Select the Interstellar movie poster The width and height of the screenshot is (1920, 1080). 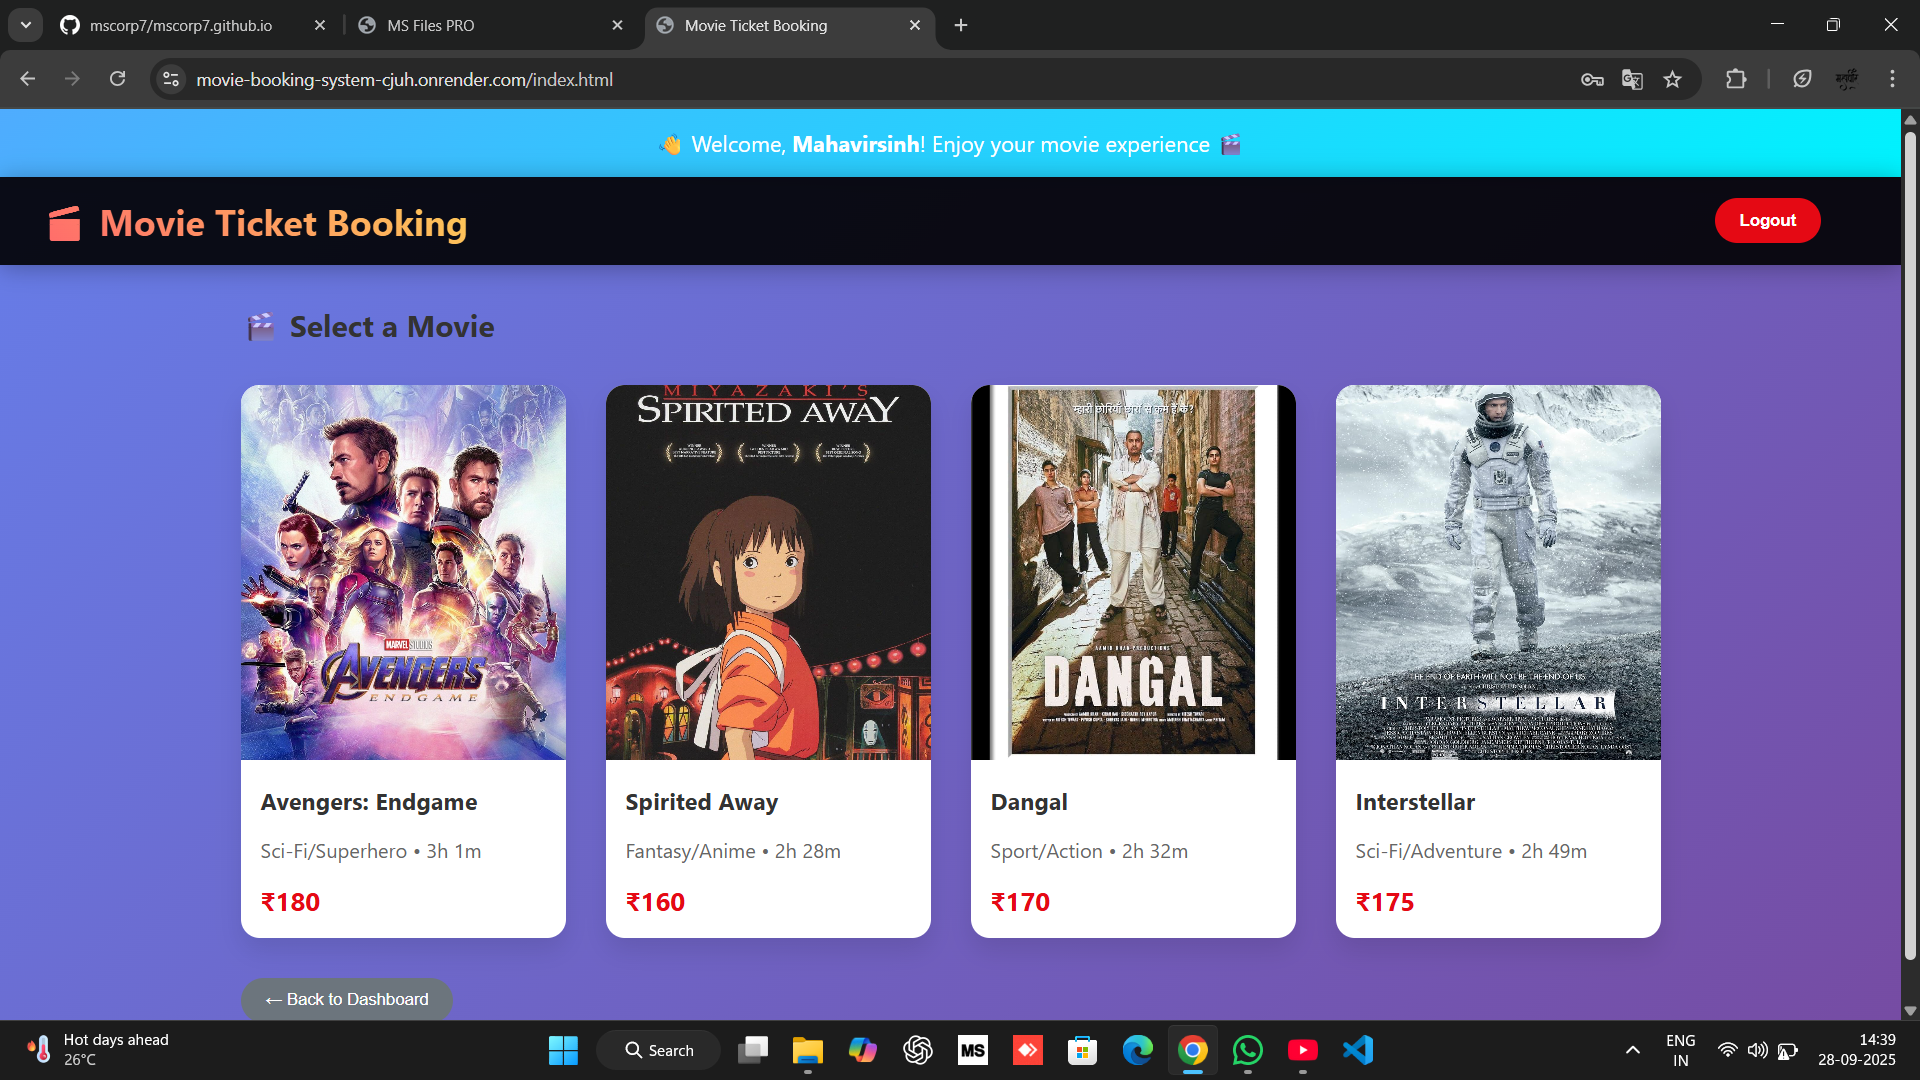click(1497, 572)
